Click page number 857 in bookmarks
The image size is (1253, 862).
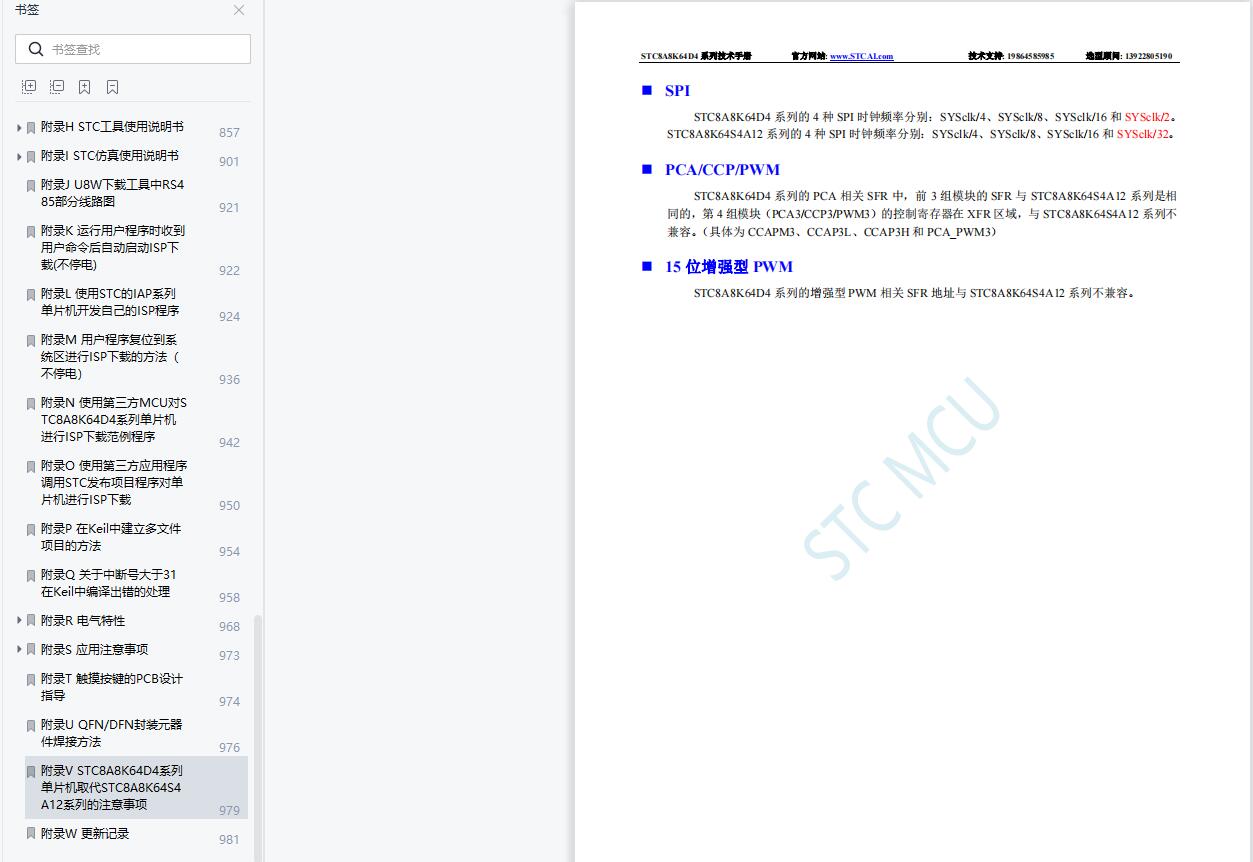pos(229,132)
